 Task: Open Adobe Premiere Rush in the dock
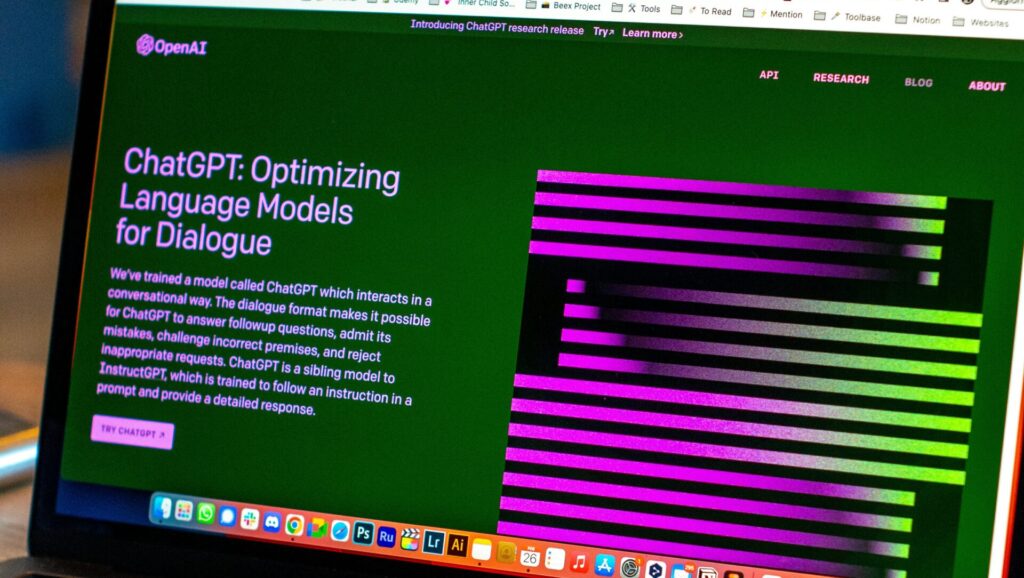386,535
